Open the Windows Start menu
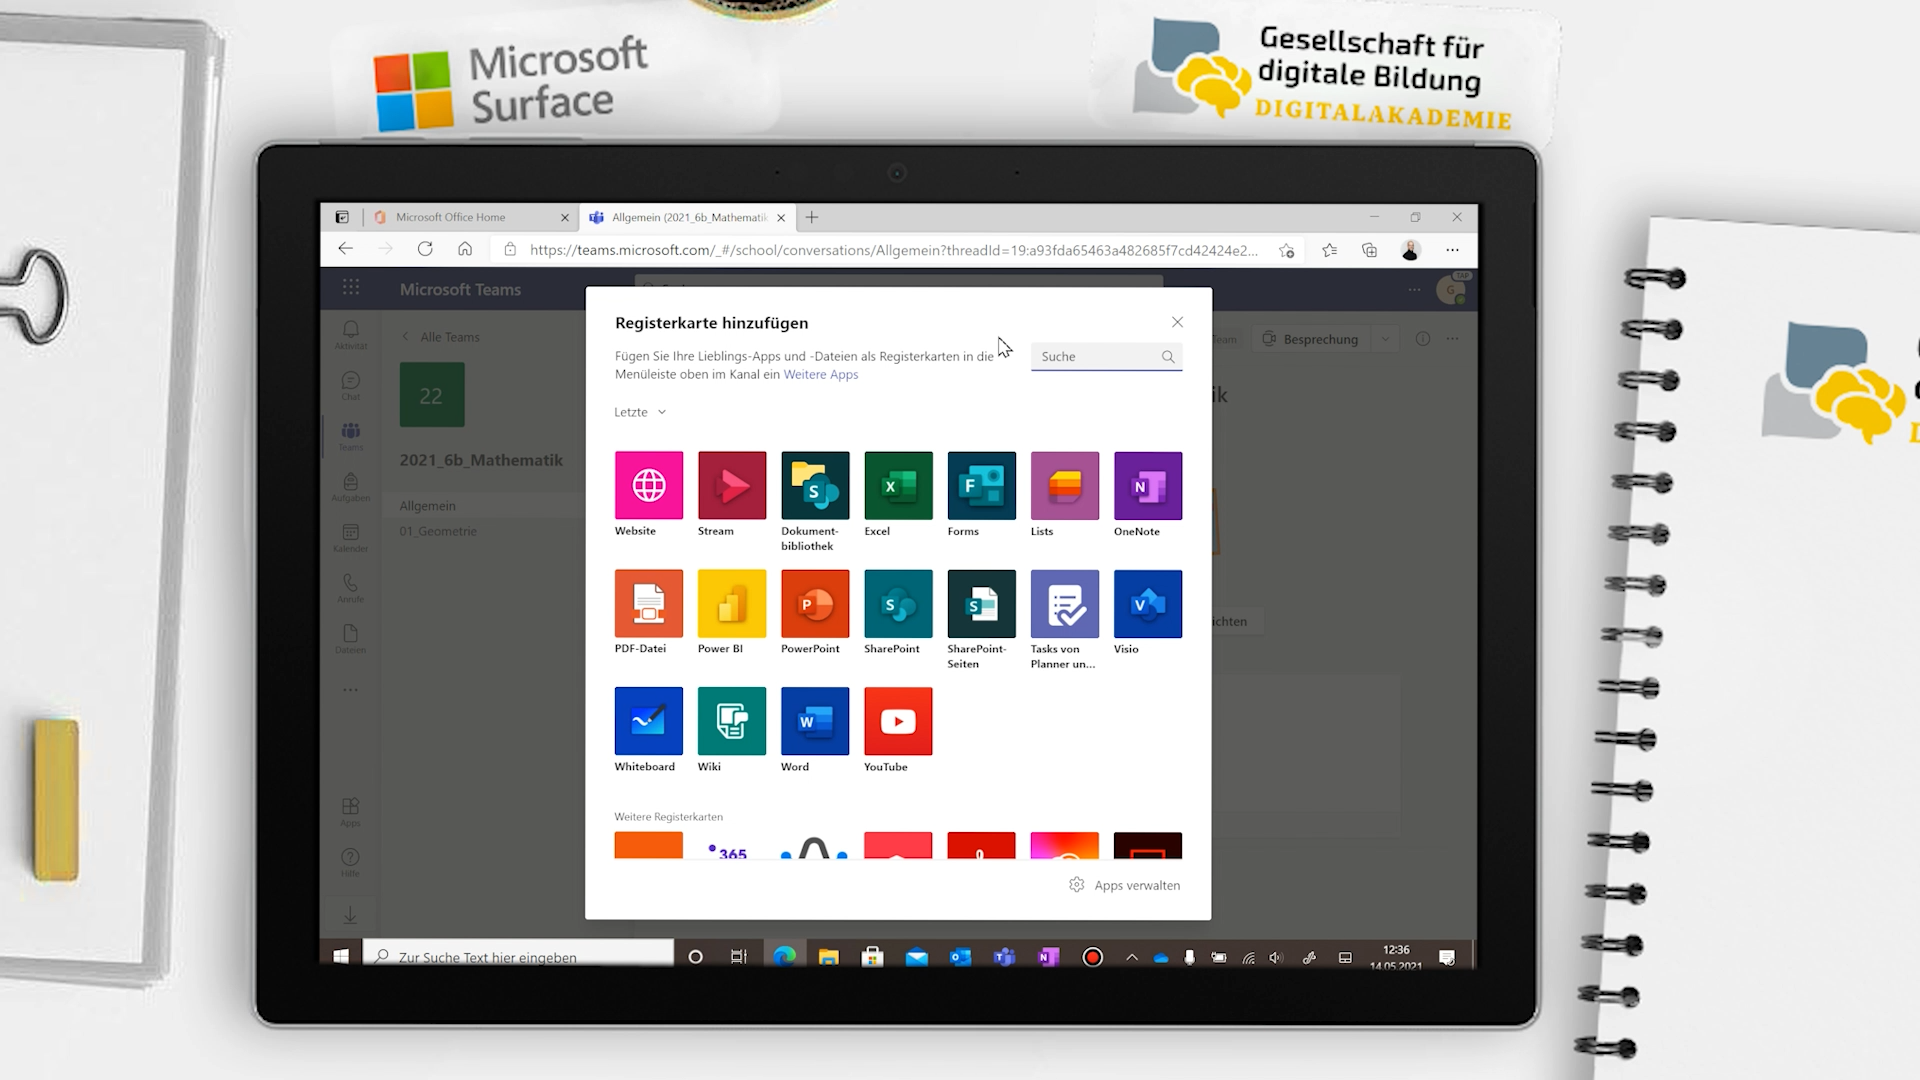The image size is (1920, 1080). pos(341,957)
